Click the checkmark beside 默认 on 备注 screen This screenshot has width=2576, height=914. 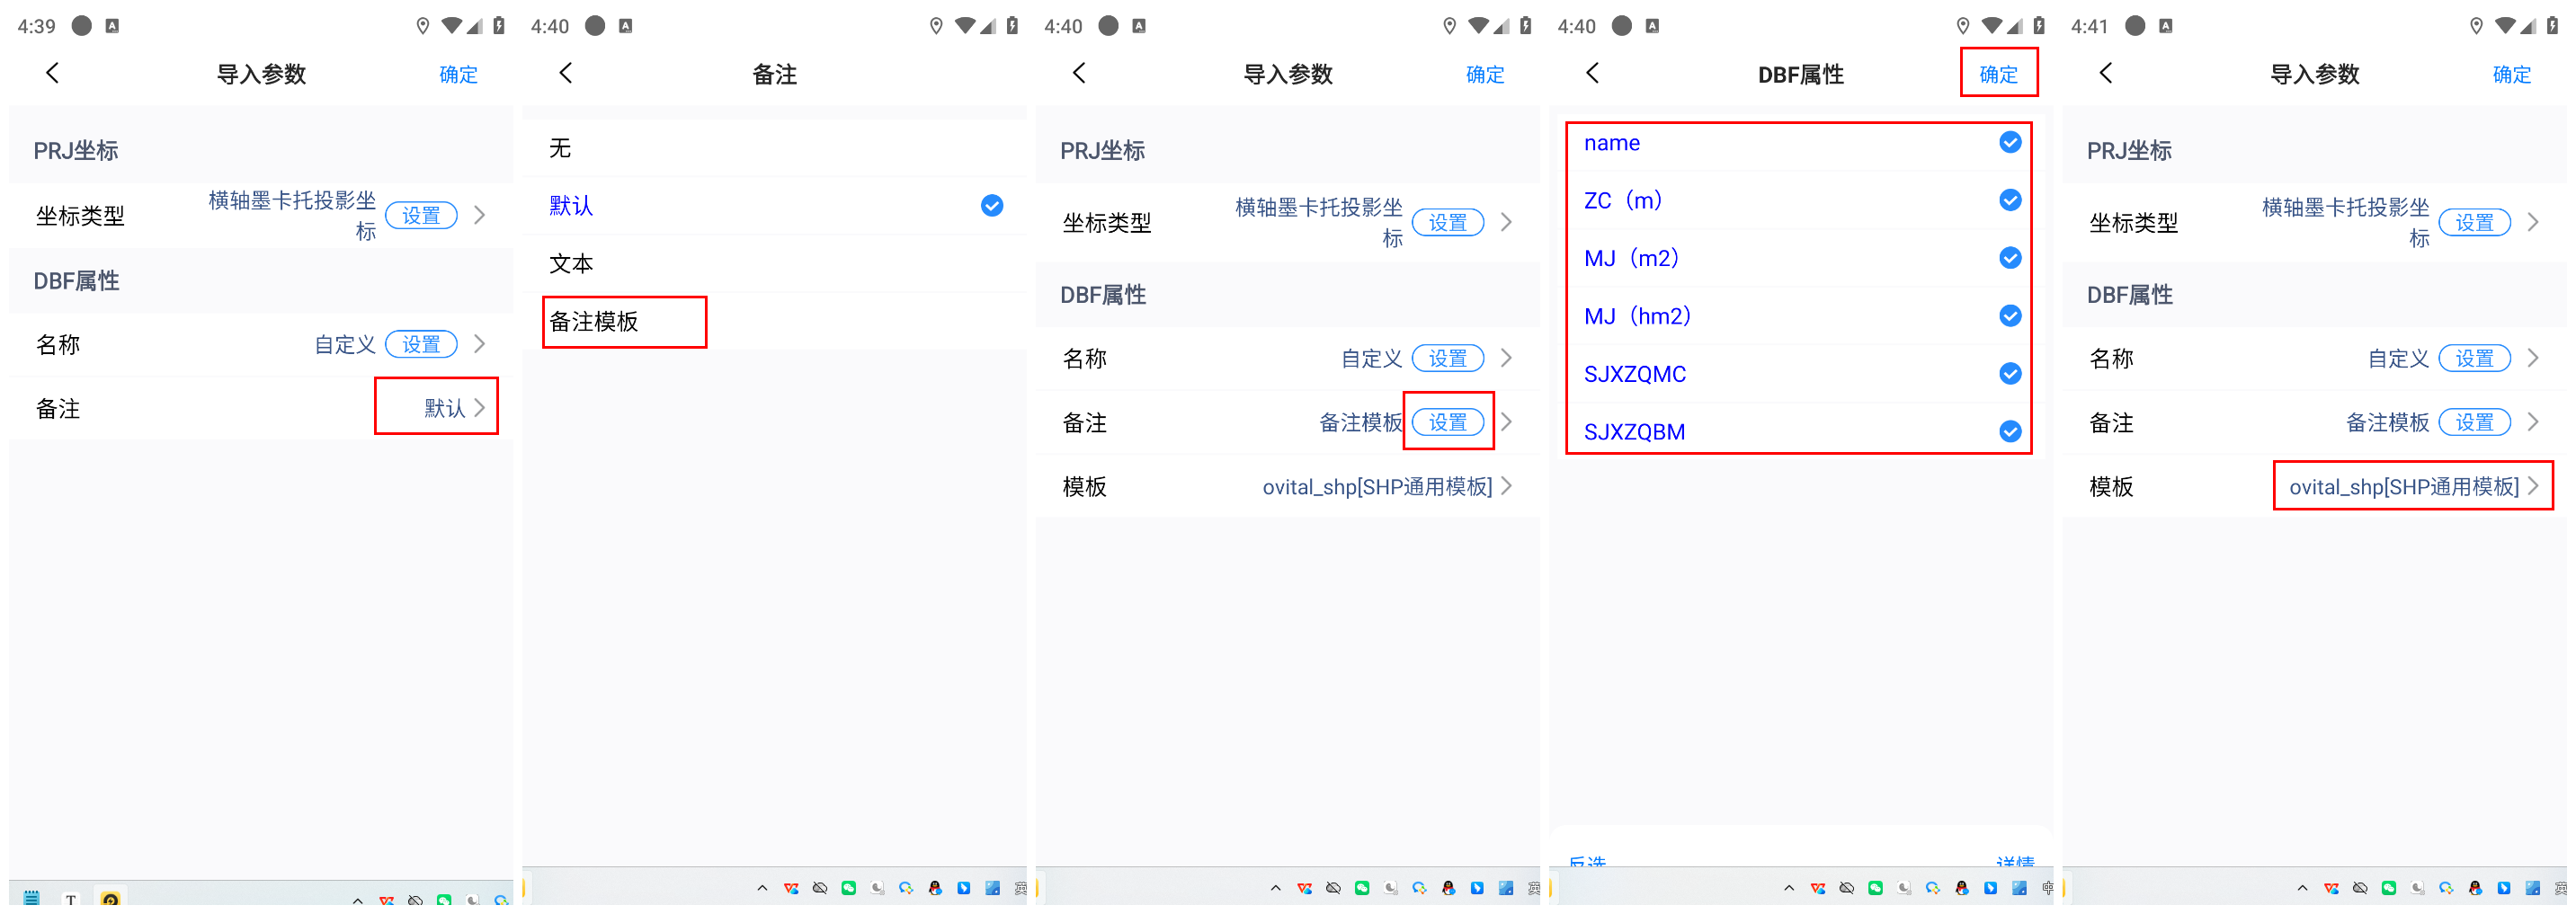coord(992,205)
